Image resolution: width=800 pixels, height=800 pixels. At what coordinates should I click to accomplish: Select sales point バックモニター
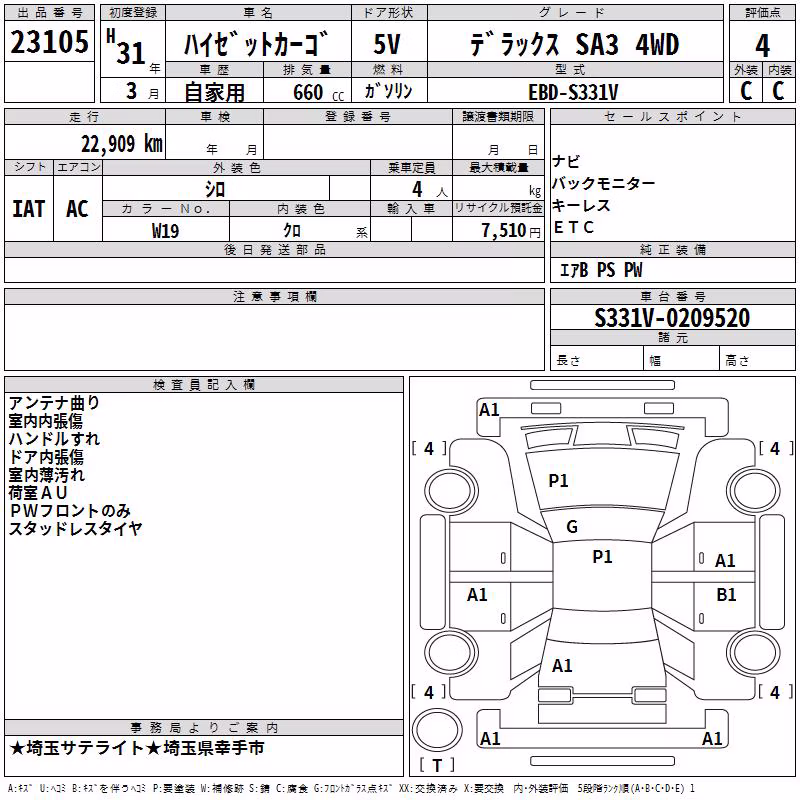point(604,183)
